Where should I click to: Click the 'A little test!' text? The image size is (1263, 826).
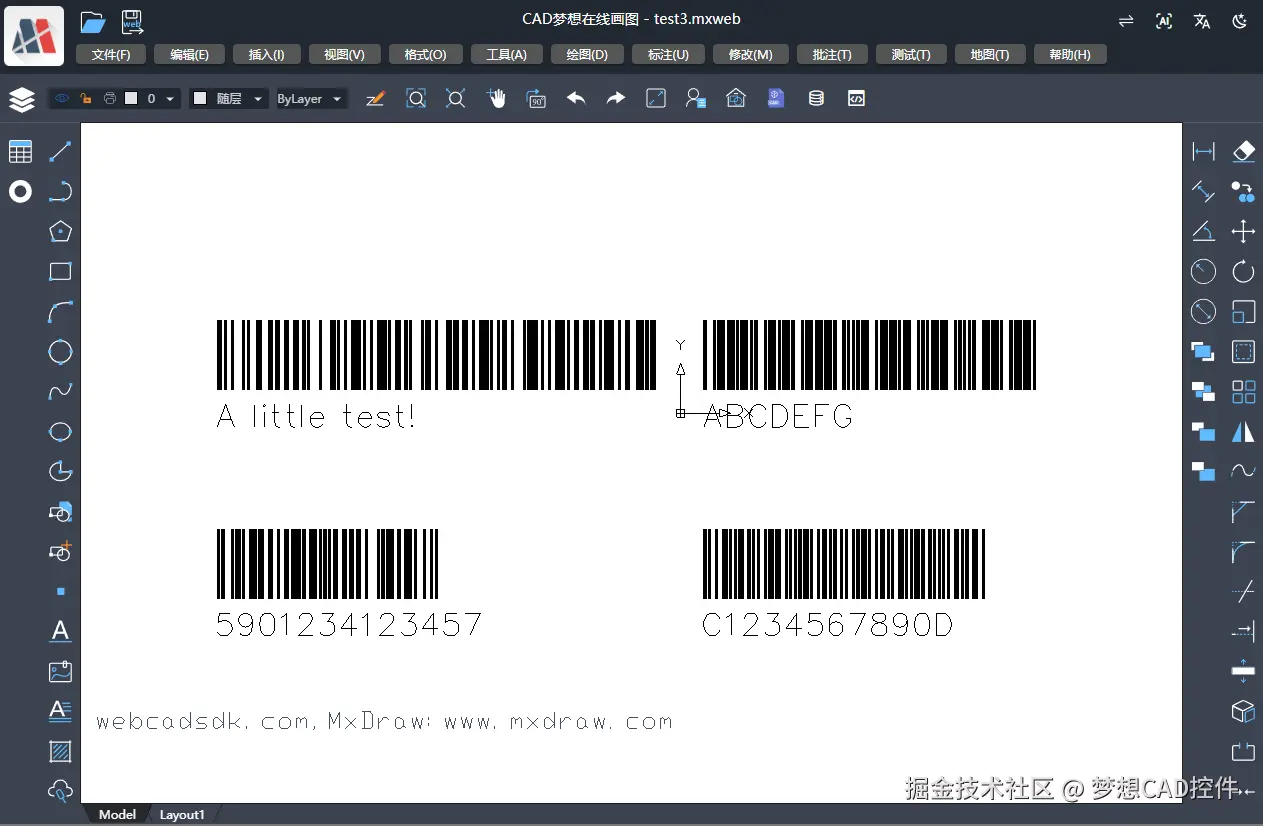[x=316, y=416]
